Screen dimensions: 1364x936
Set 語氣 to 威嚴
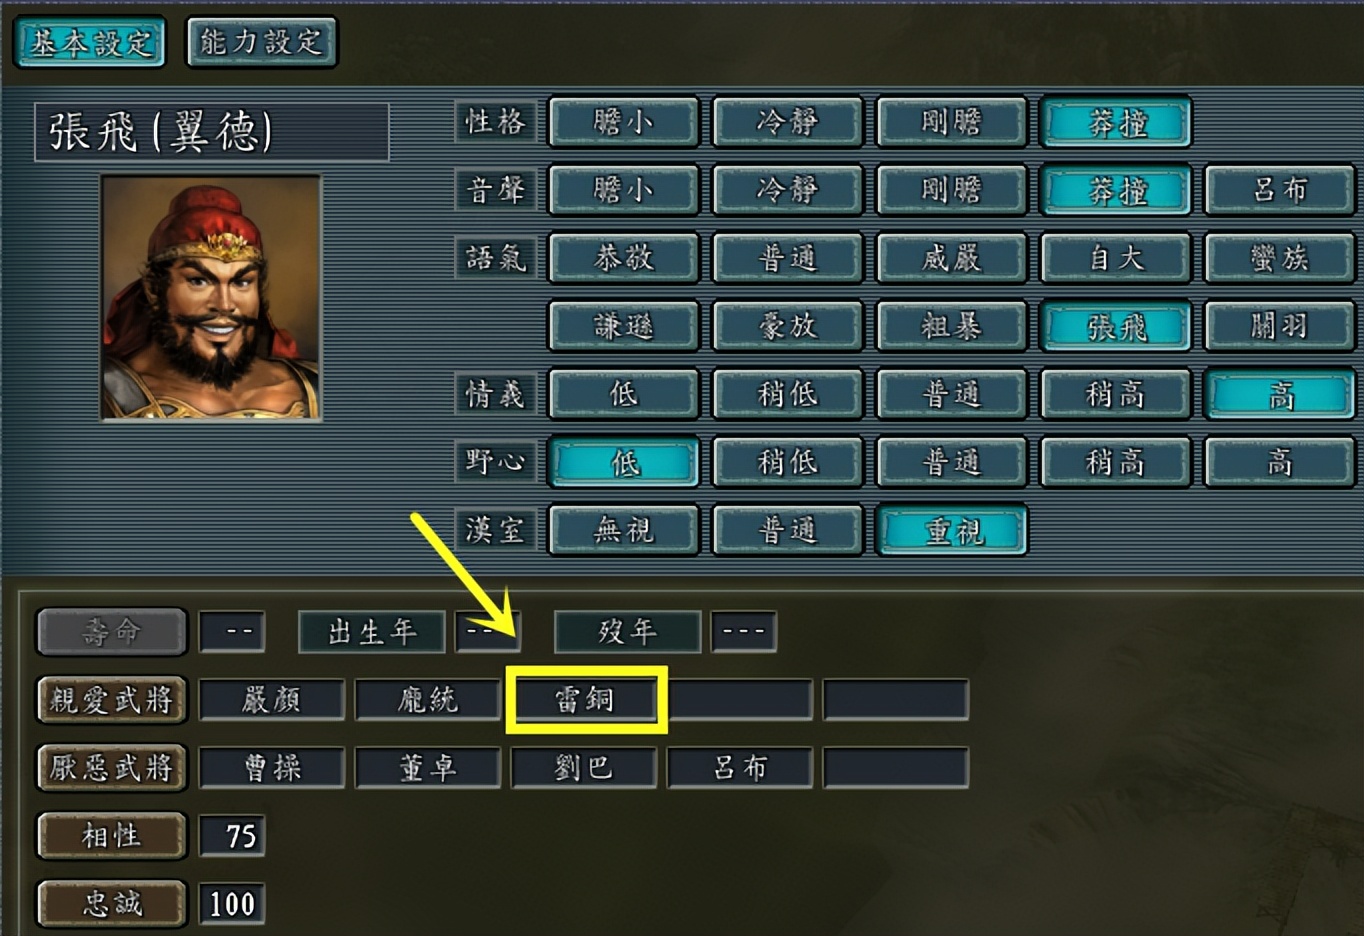[x=952, y=258]
